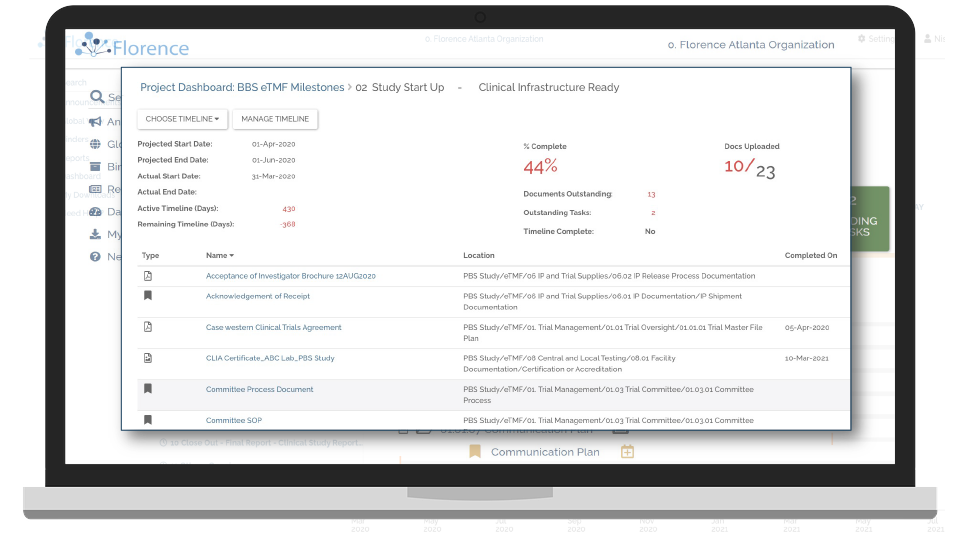This screenshot has height=540, width=960.
Task: Open the announcements megaphone icon
Action: 96,121
